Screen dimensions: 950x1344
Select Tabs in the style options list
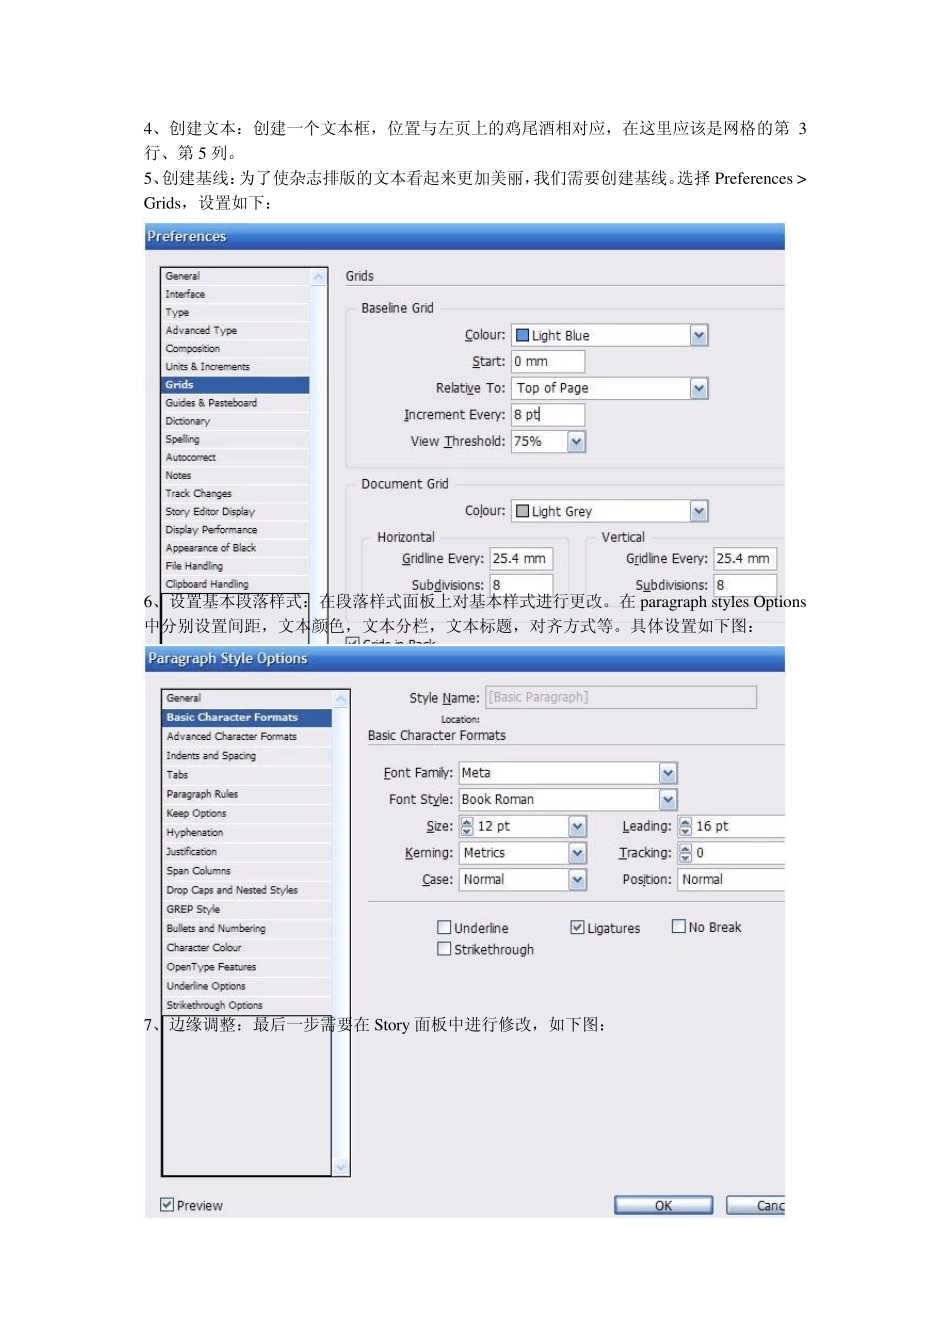click(246, 775)
